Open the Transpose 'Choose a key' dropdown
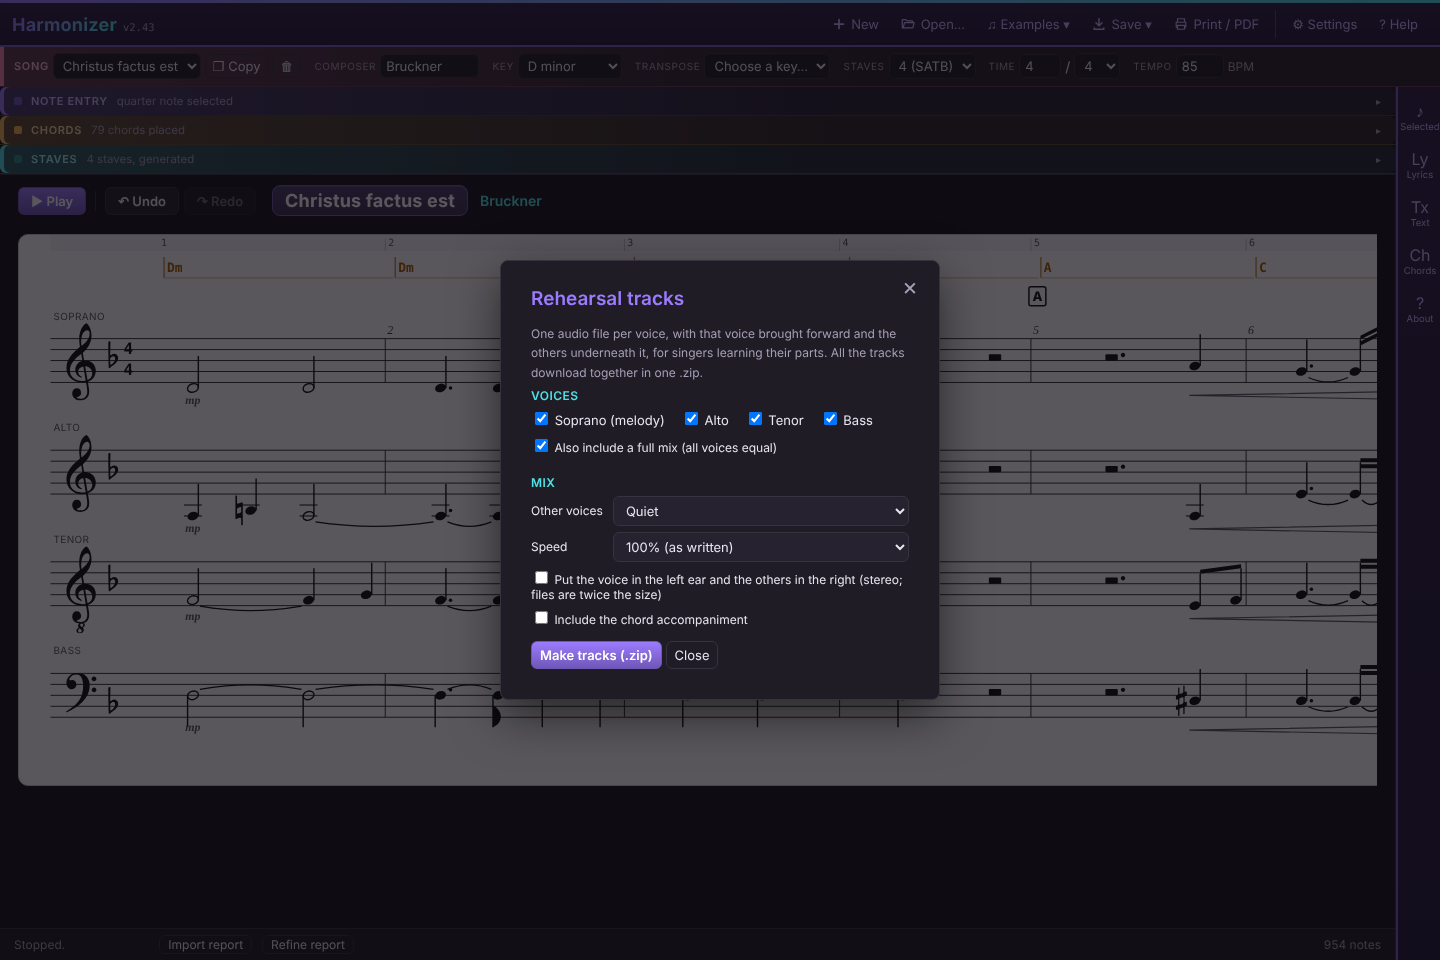Screen dimensions: 1440x960 pyautogui.click(x=768, y=66)
